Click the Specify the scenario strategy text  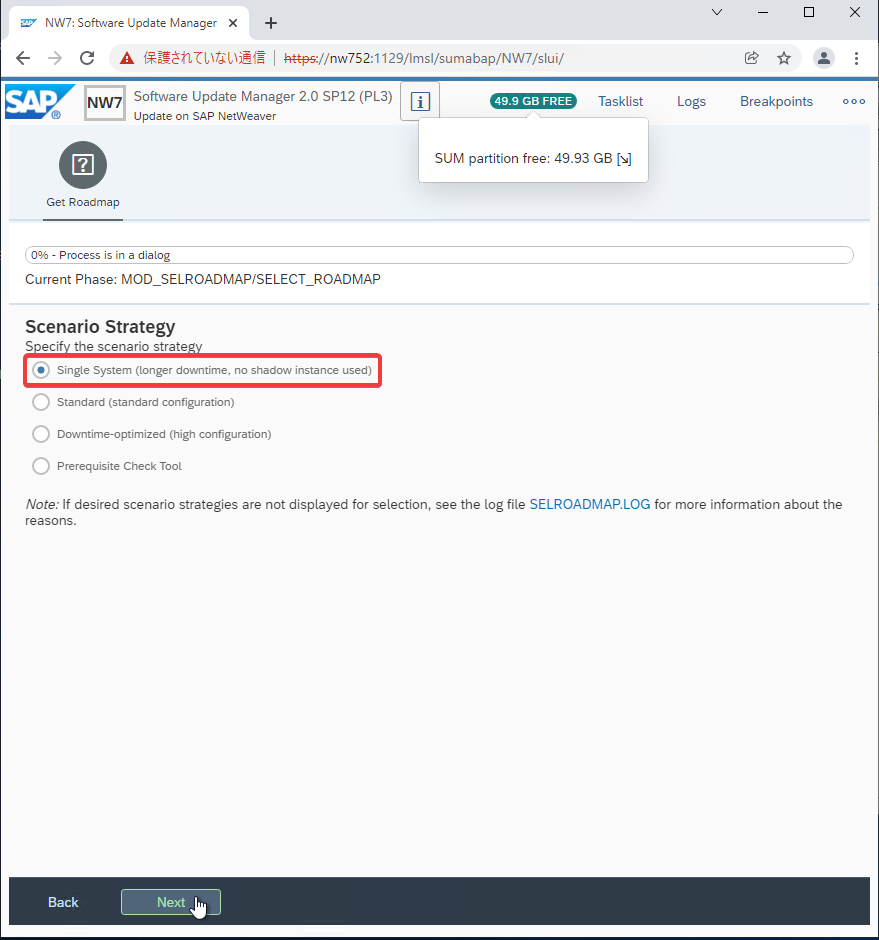pos(113,347)
